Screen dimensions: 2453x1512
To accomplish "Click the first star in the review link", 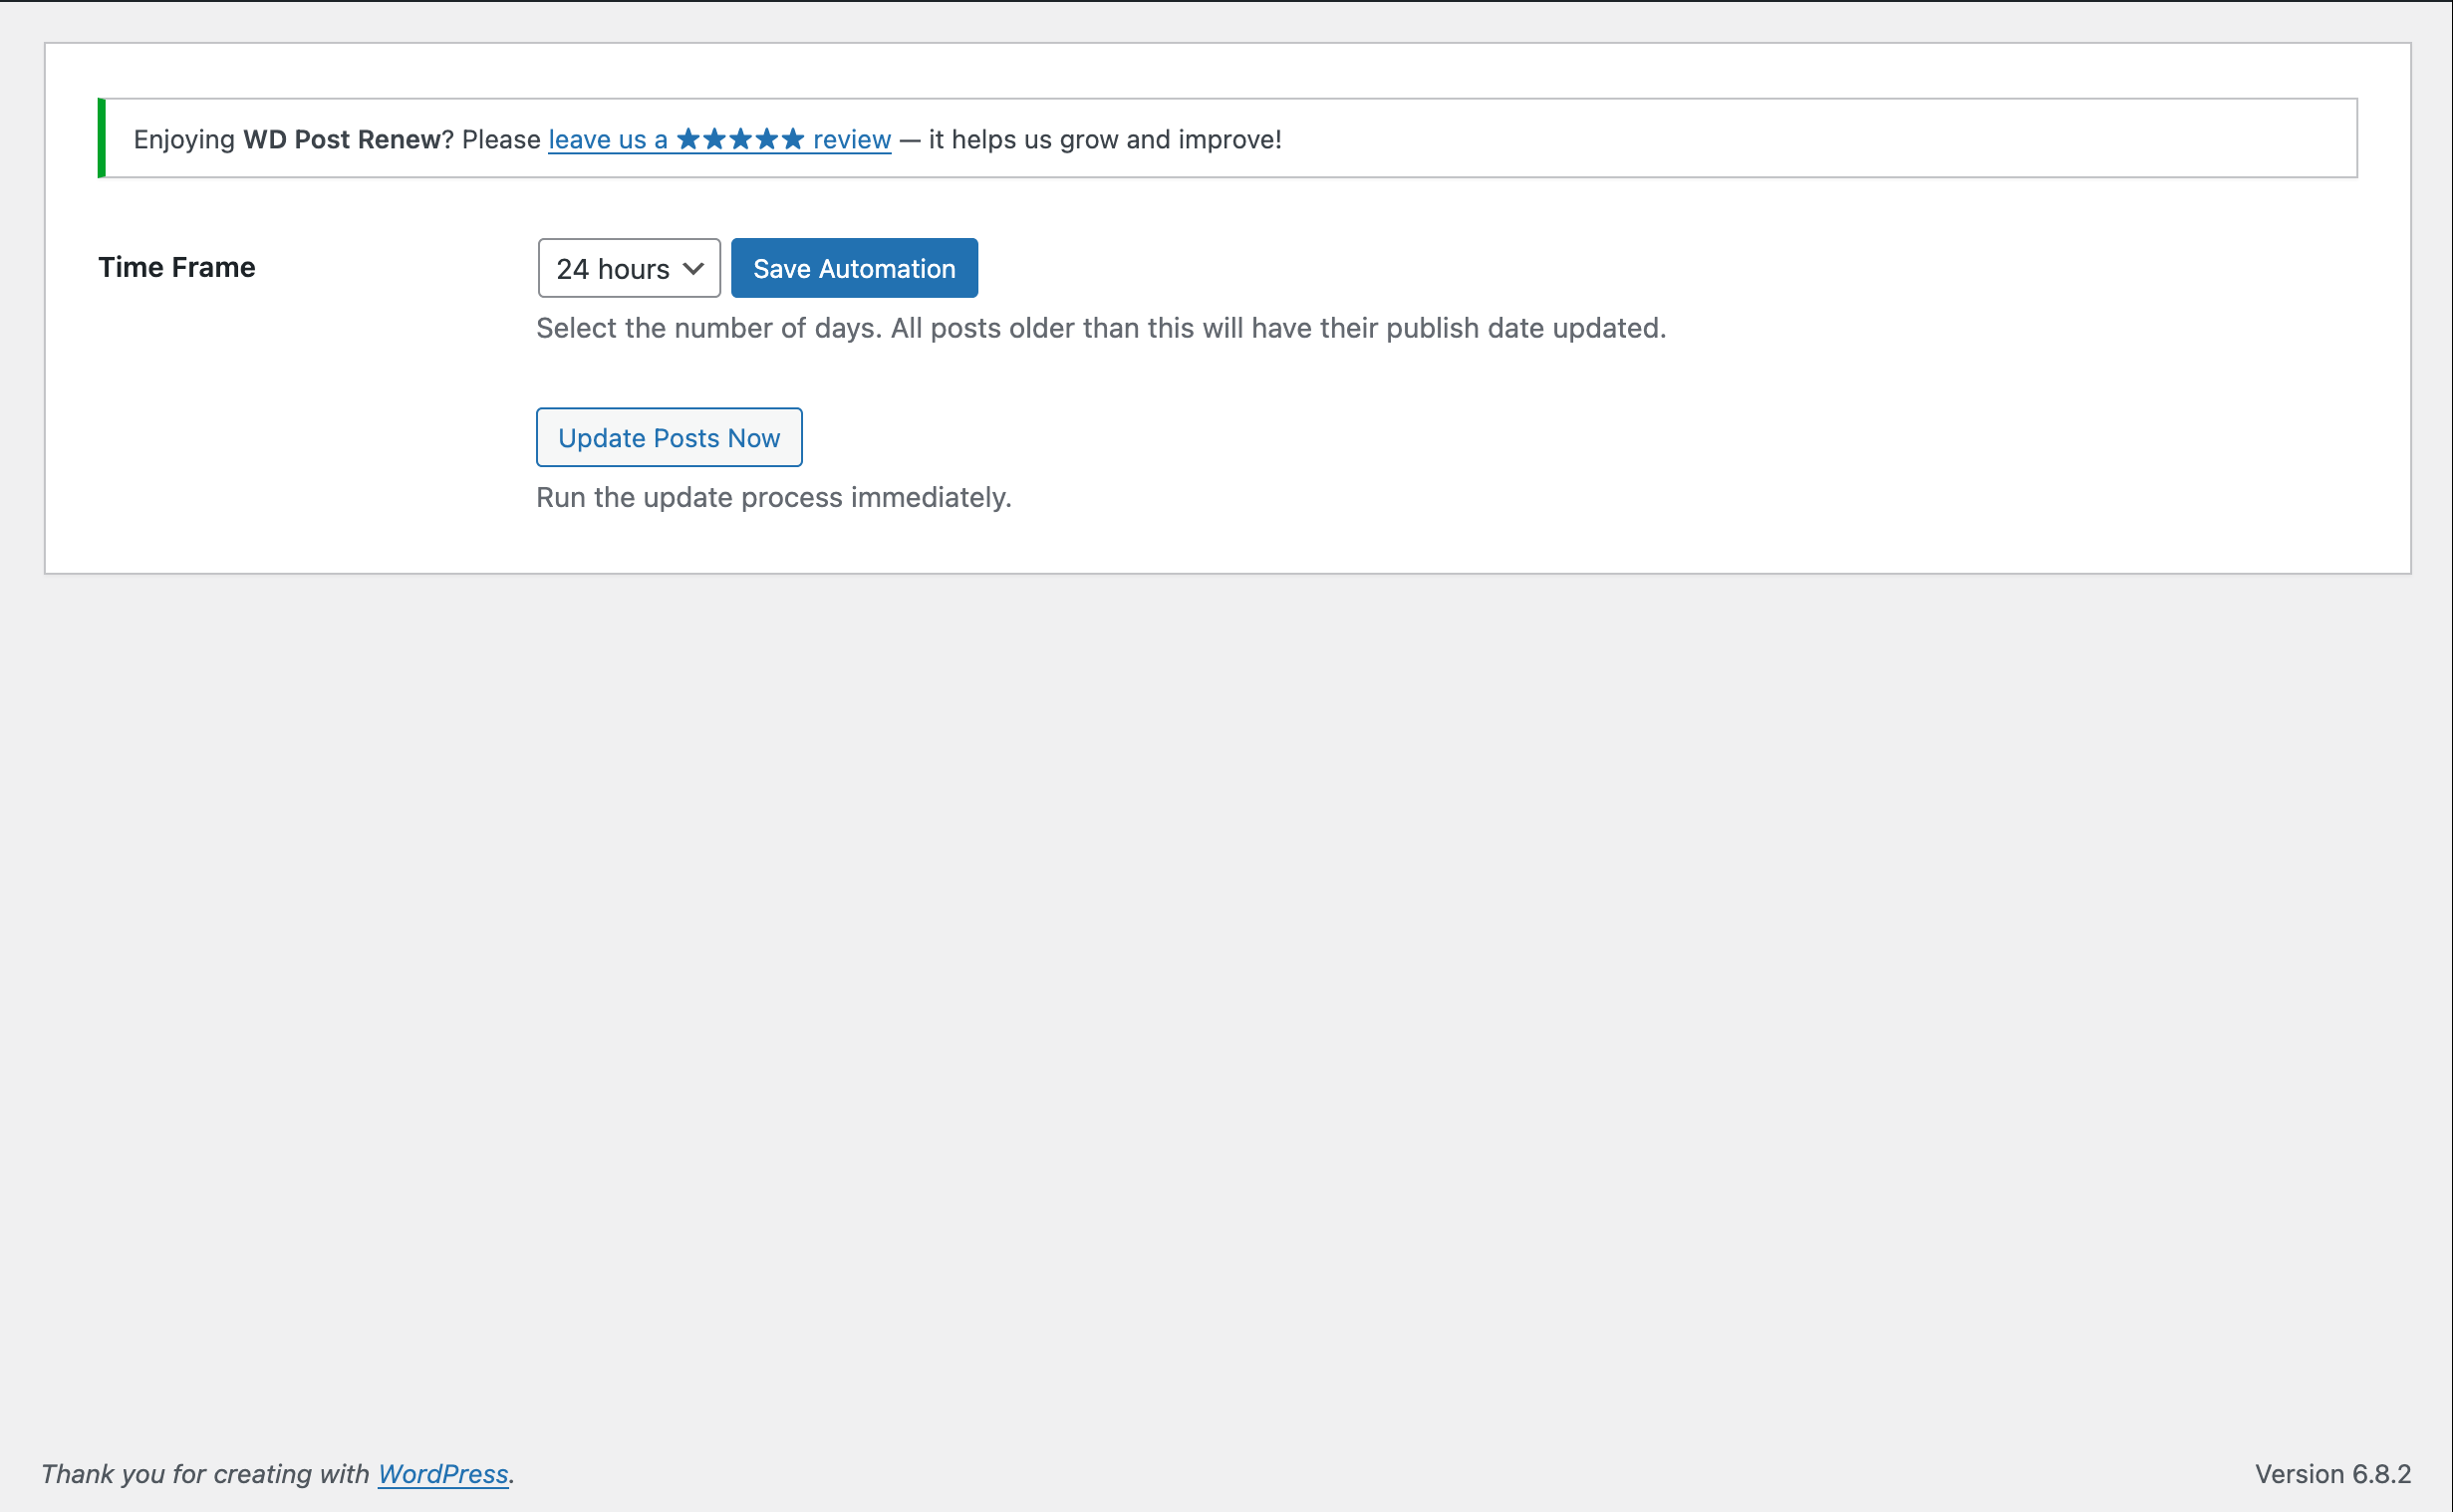I will tap(688, 139).
